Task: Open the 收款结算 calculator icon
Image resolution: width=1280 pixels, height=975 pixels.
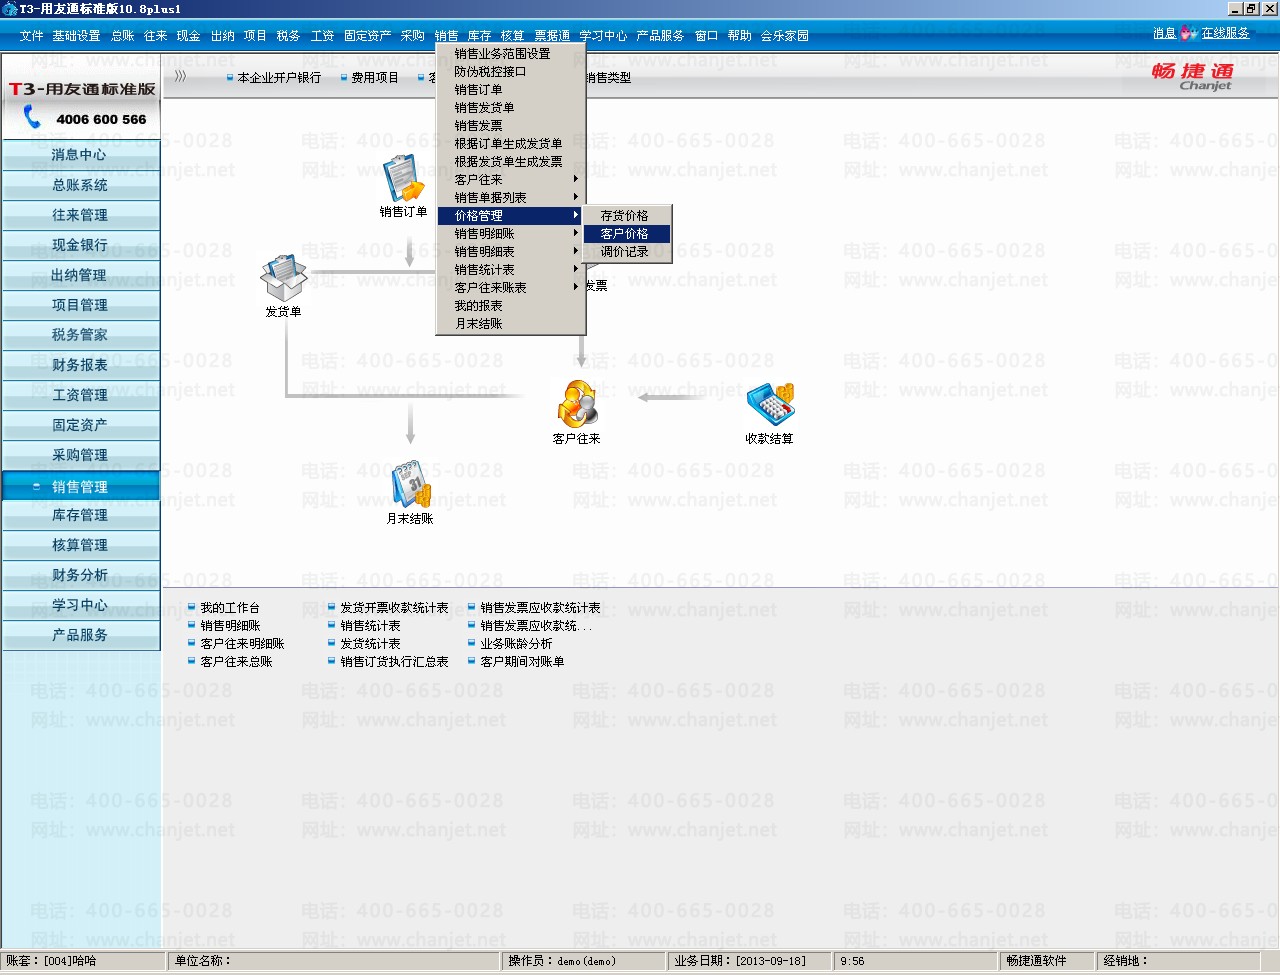Action: point(770,404)
